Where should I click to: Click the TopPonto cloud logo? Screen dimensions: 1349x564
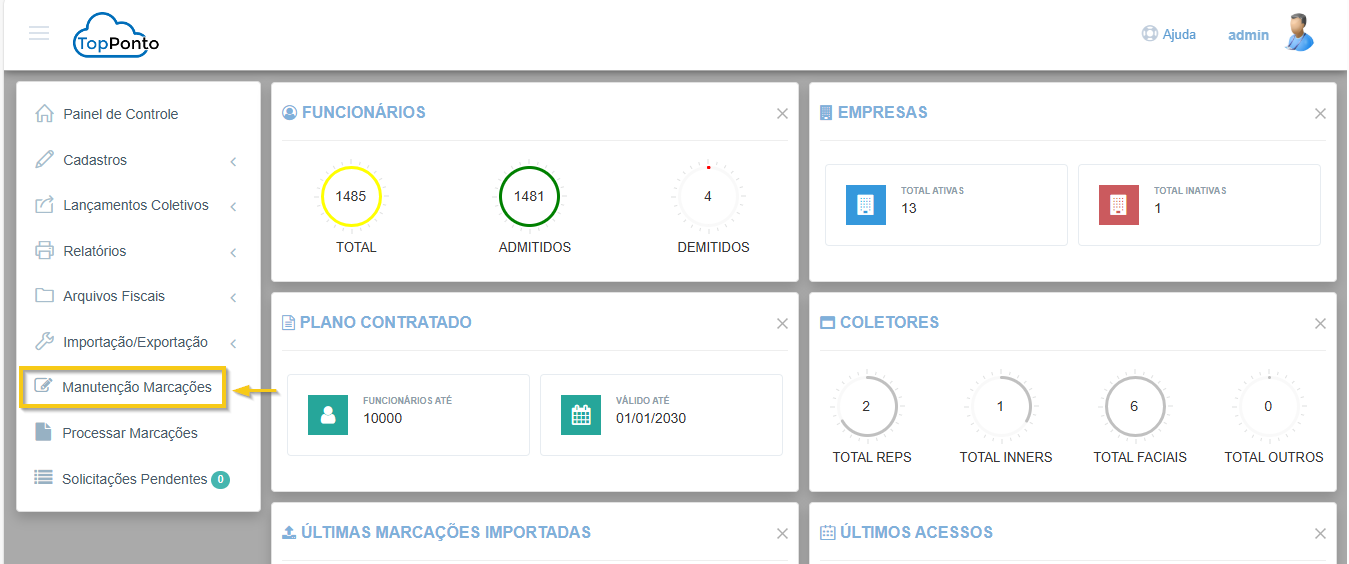(x=116, y=36)
